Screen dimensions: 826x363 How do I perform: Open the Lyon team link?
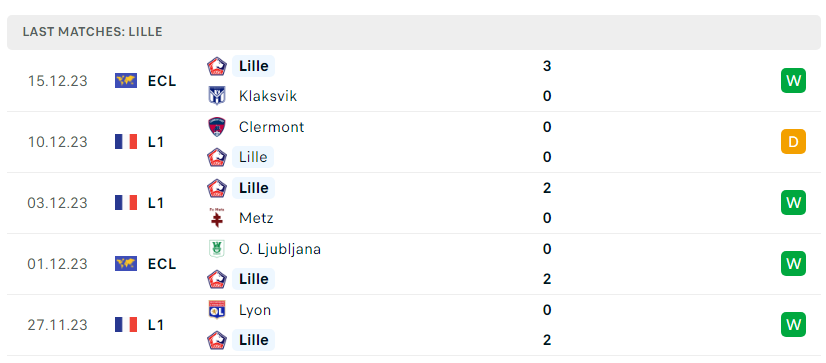point(255,310)
